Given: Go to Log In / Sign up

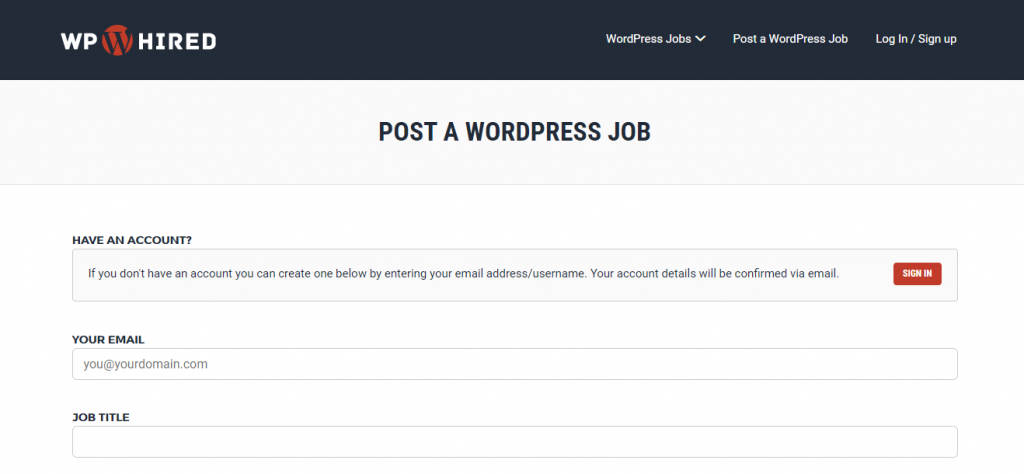Looking at the screenshot, I should [916, 39].
